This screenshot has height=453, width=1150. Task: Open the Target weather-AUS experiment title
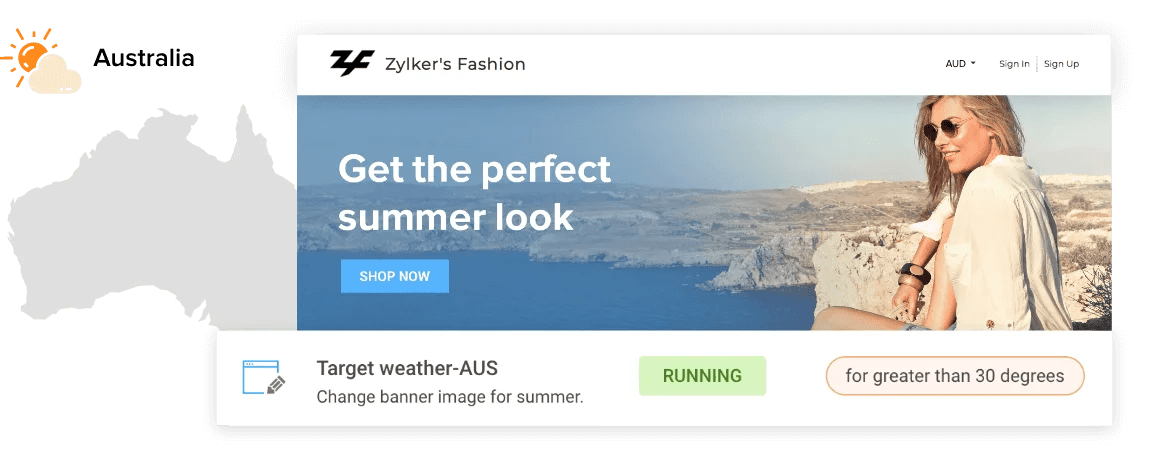(408, 368)
